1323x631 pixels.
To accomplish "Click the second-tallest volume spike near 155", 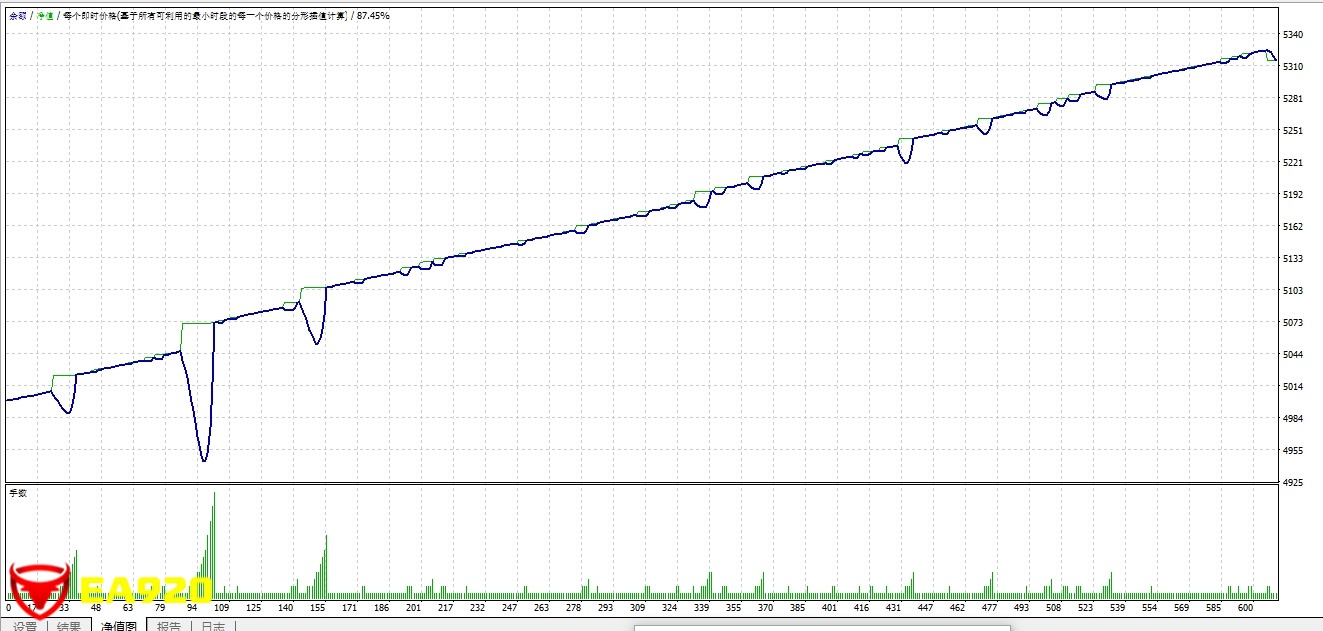I will (x=326, y=567).
